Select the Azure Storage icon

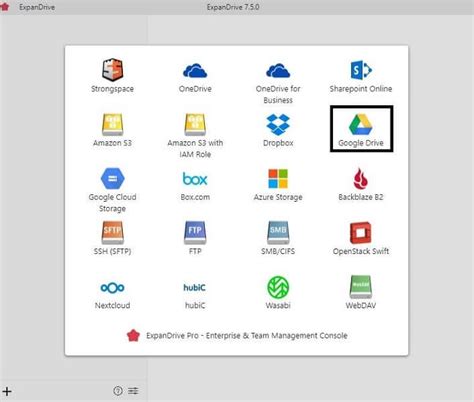click(278, 179)
